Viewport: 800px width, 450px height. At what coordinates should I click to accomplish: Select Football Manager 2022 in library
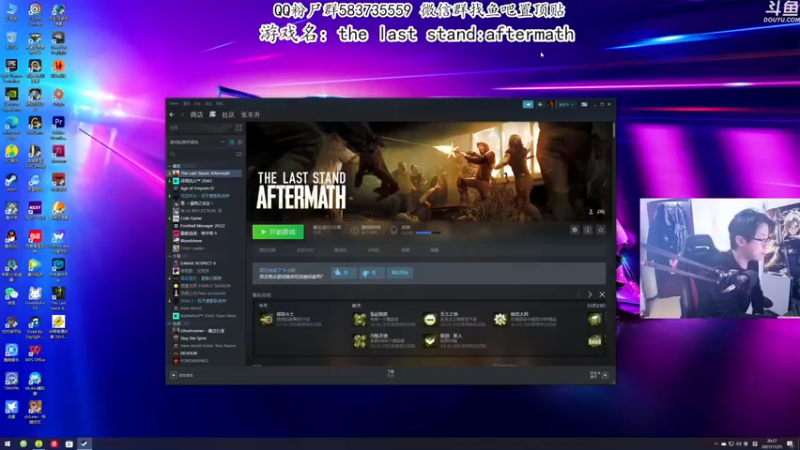202,226
